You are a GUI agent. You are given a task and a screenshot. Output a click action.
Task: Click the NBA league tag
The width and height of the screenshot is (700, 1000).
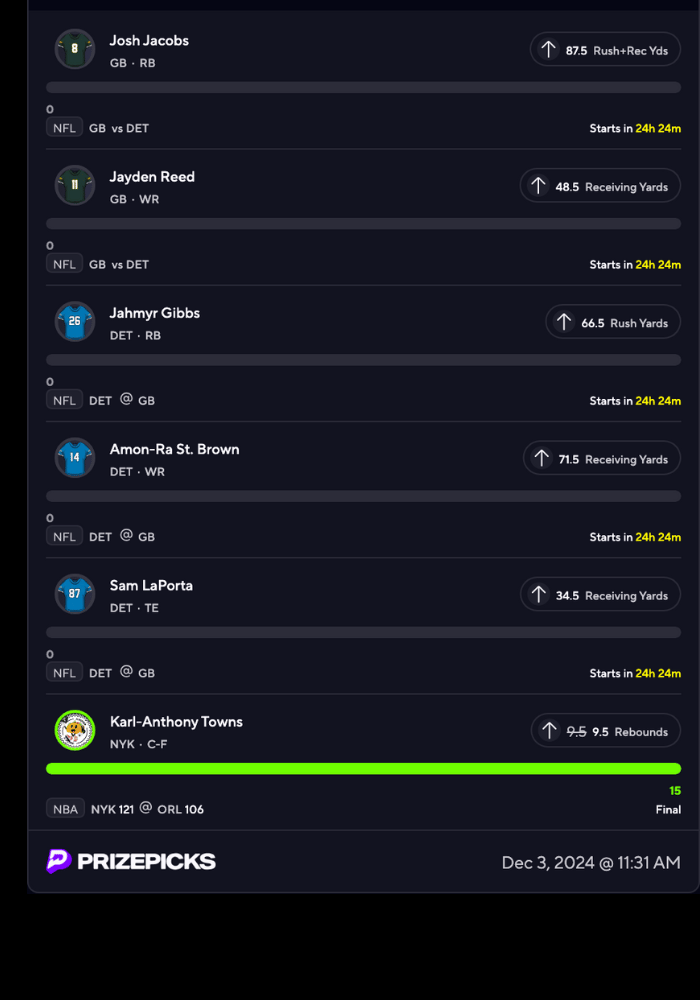65,809
